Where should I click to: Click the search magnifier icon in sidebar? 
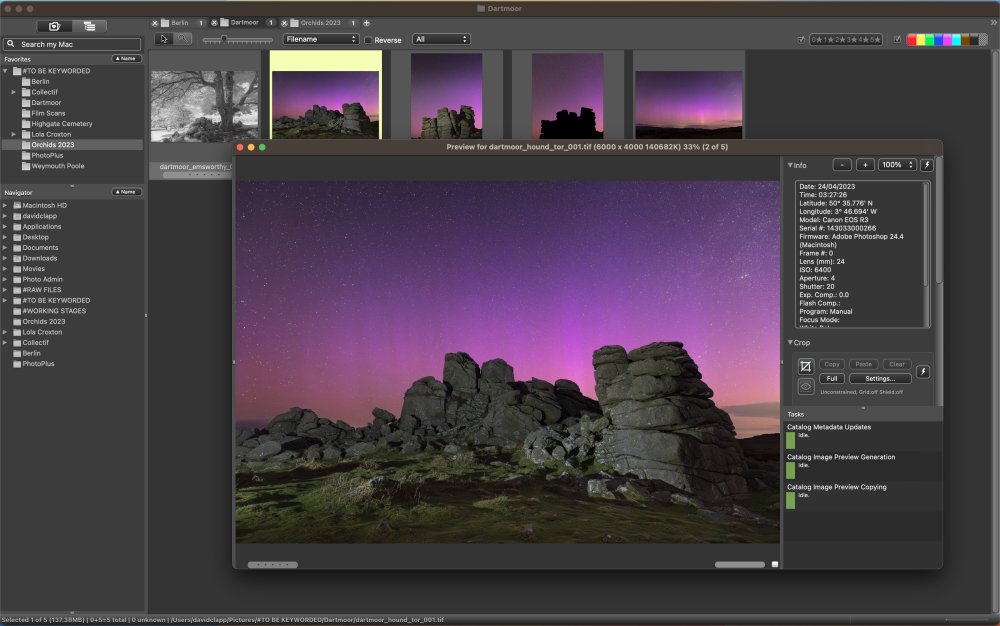11,44
